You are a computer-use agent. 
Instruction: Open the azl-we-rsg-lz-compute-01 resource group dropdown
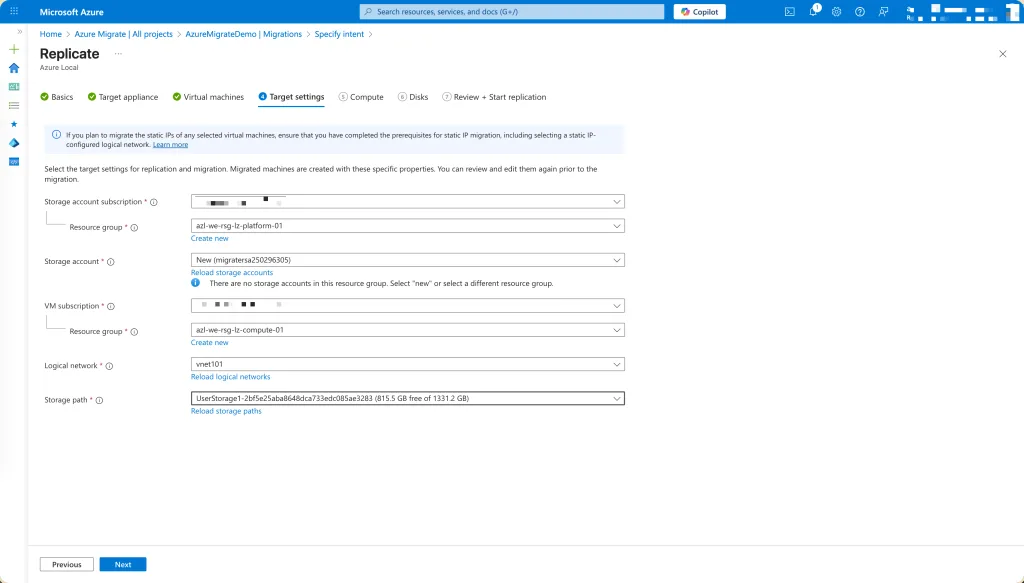[x=407, y=330]
